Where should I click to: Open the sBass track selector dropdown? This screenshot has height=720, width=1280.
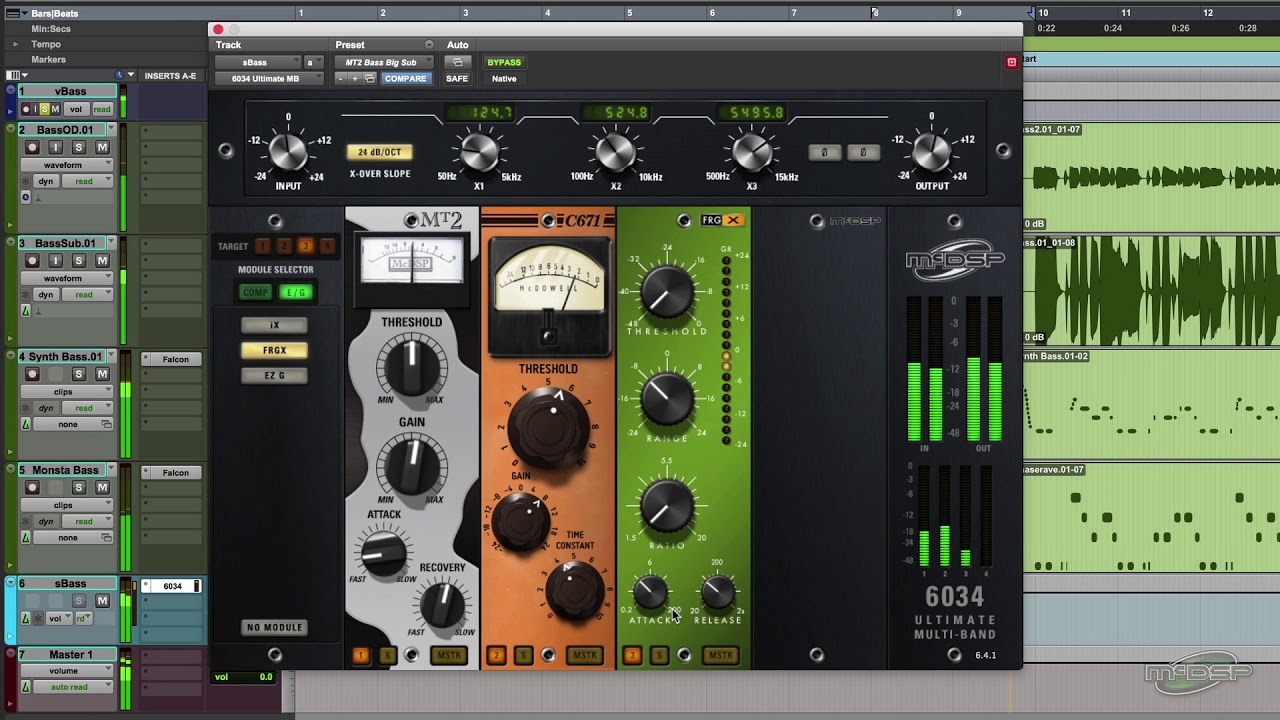(258, 62)
